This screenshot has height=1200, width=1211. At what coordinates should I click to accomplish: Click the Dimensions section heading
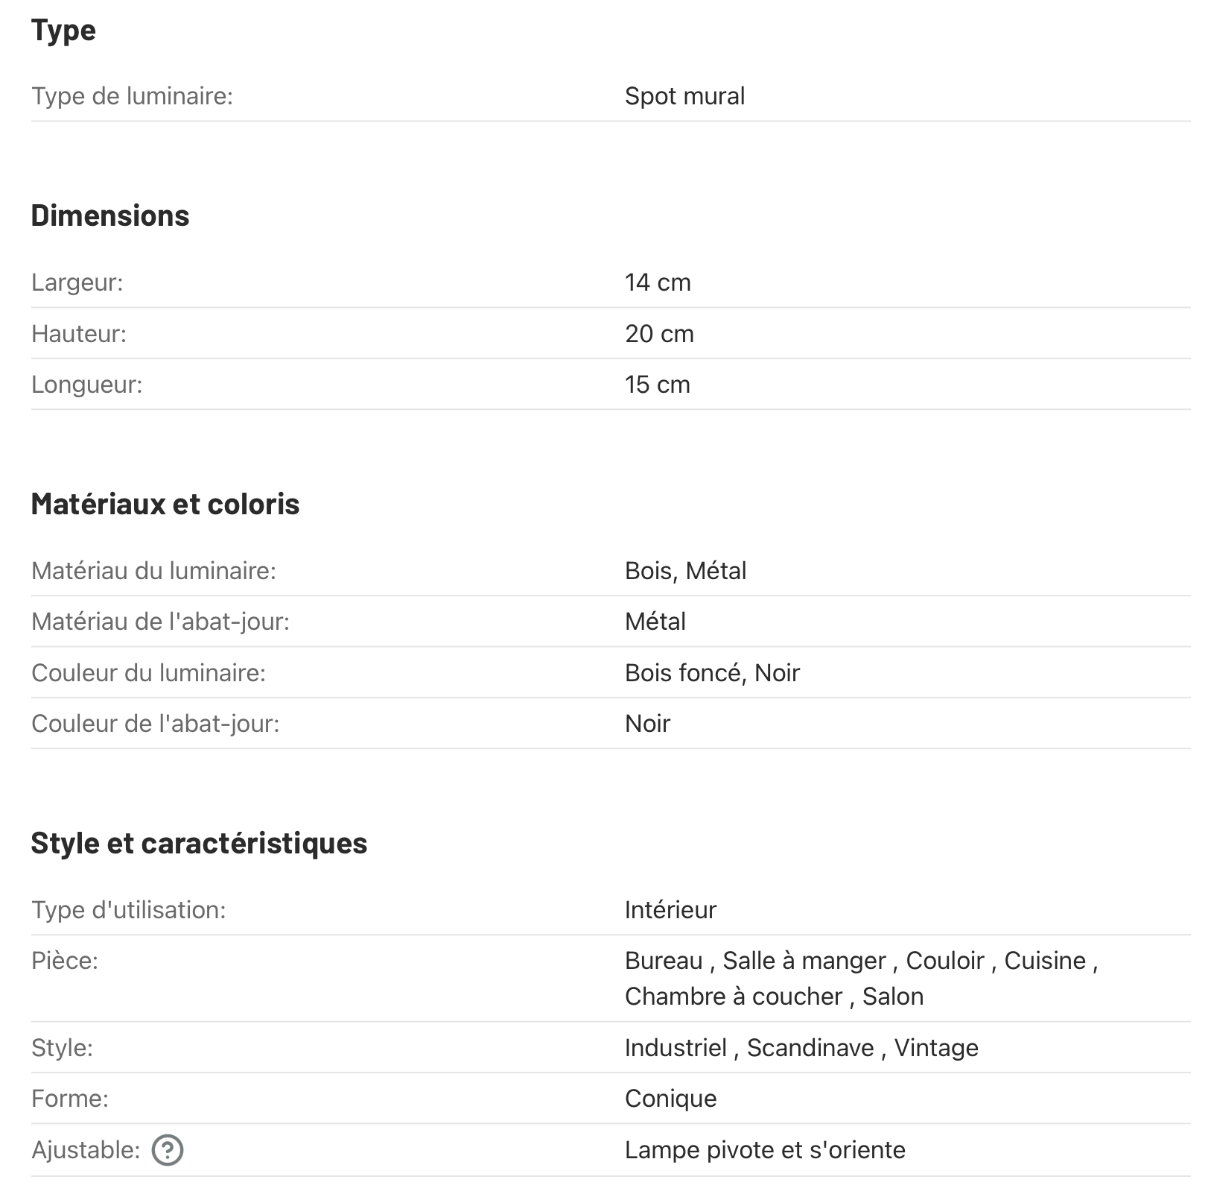tap(110, 216)
